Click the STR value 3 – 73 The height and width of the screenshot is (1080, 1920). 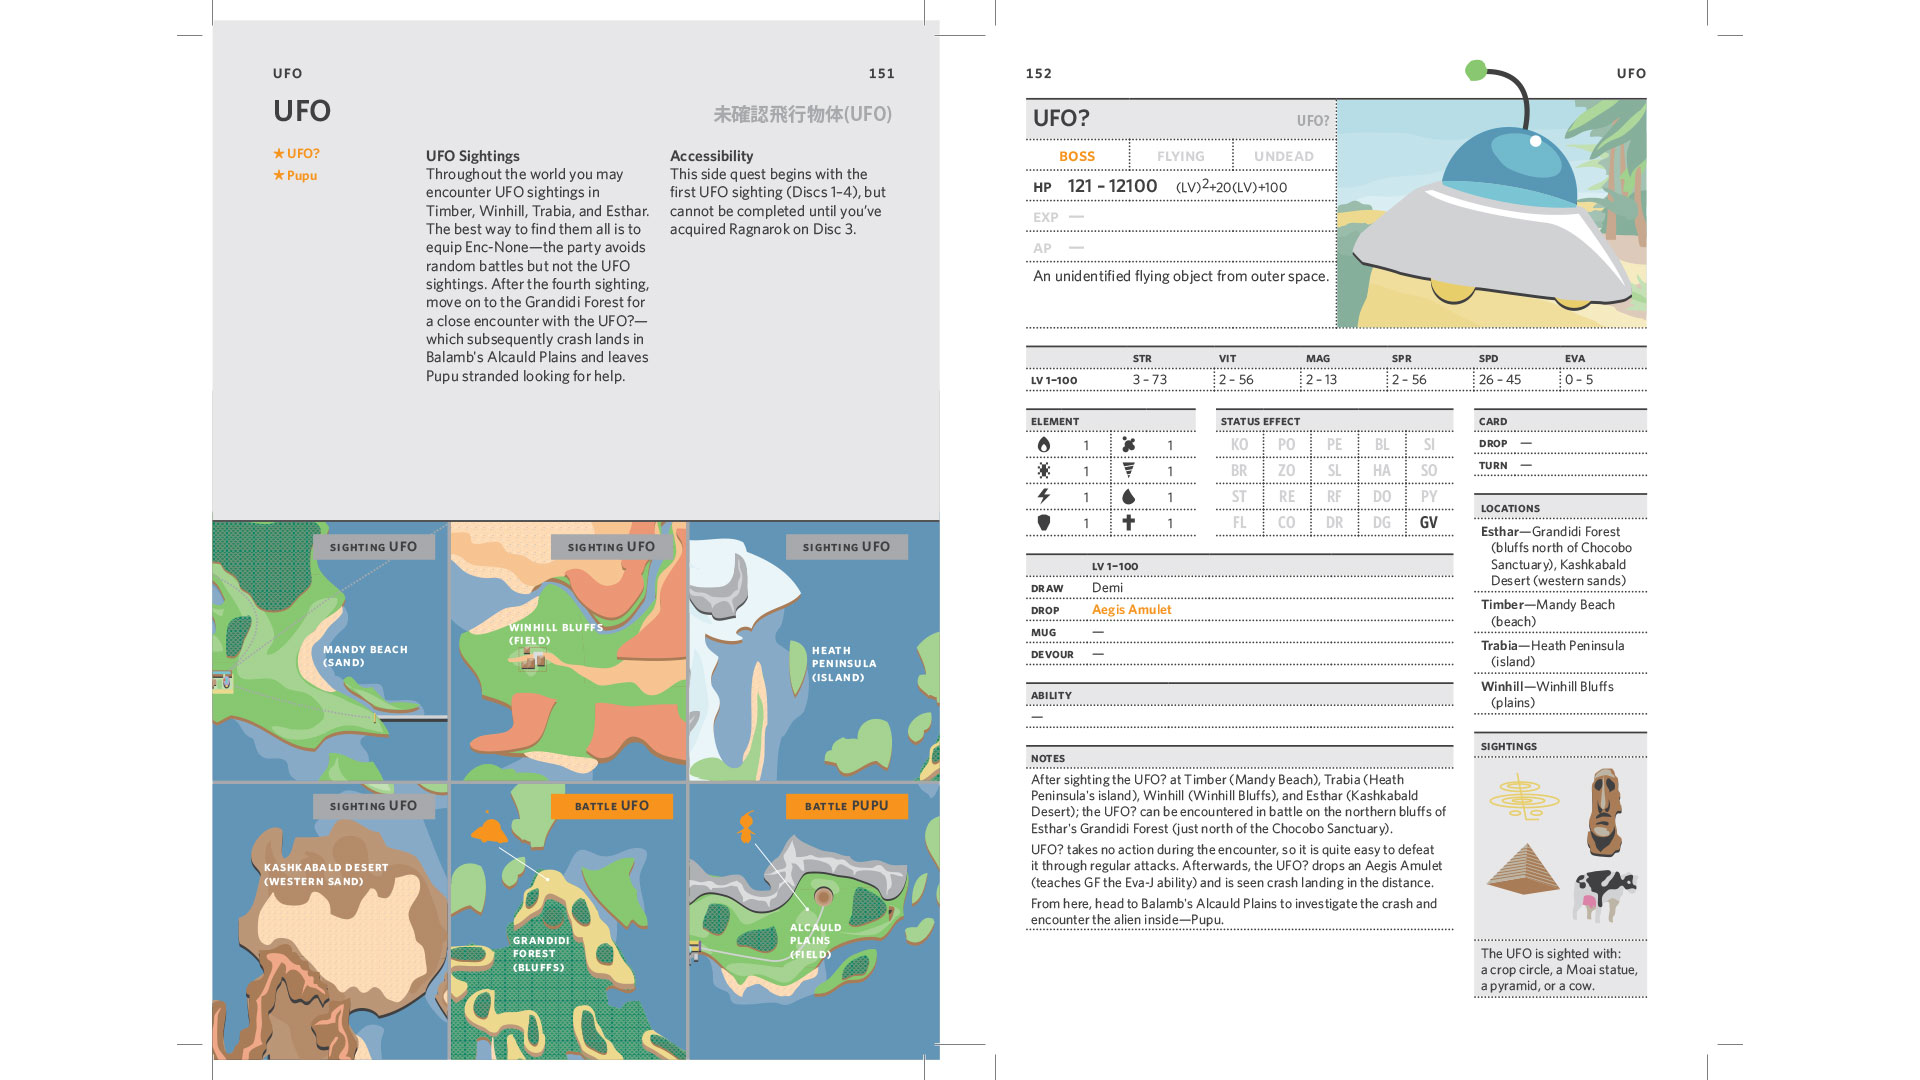tap(1150, 380)
